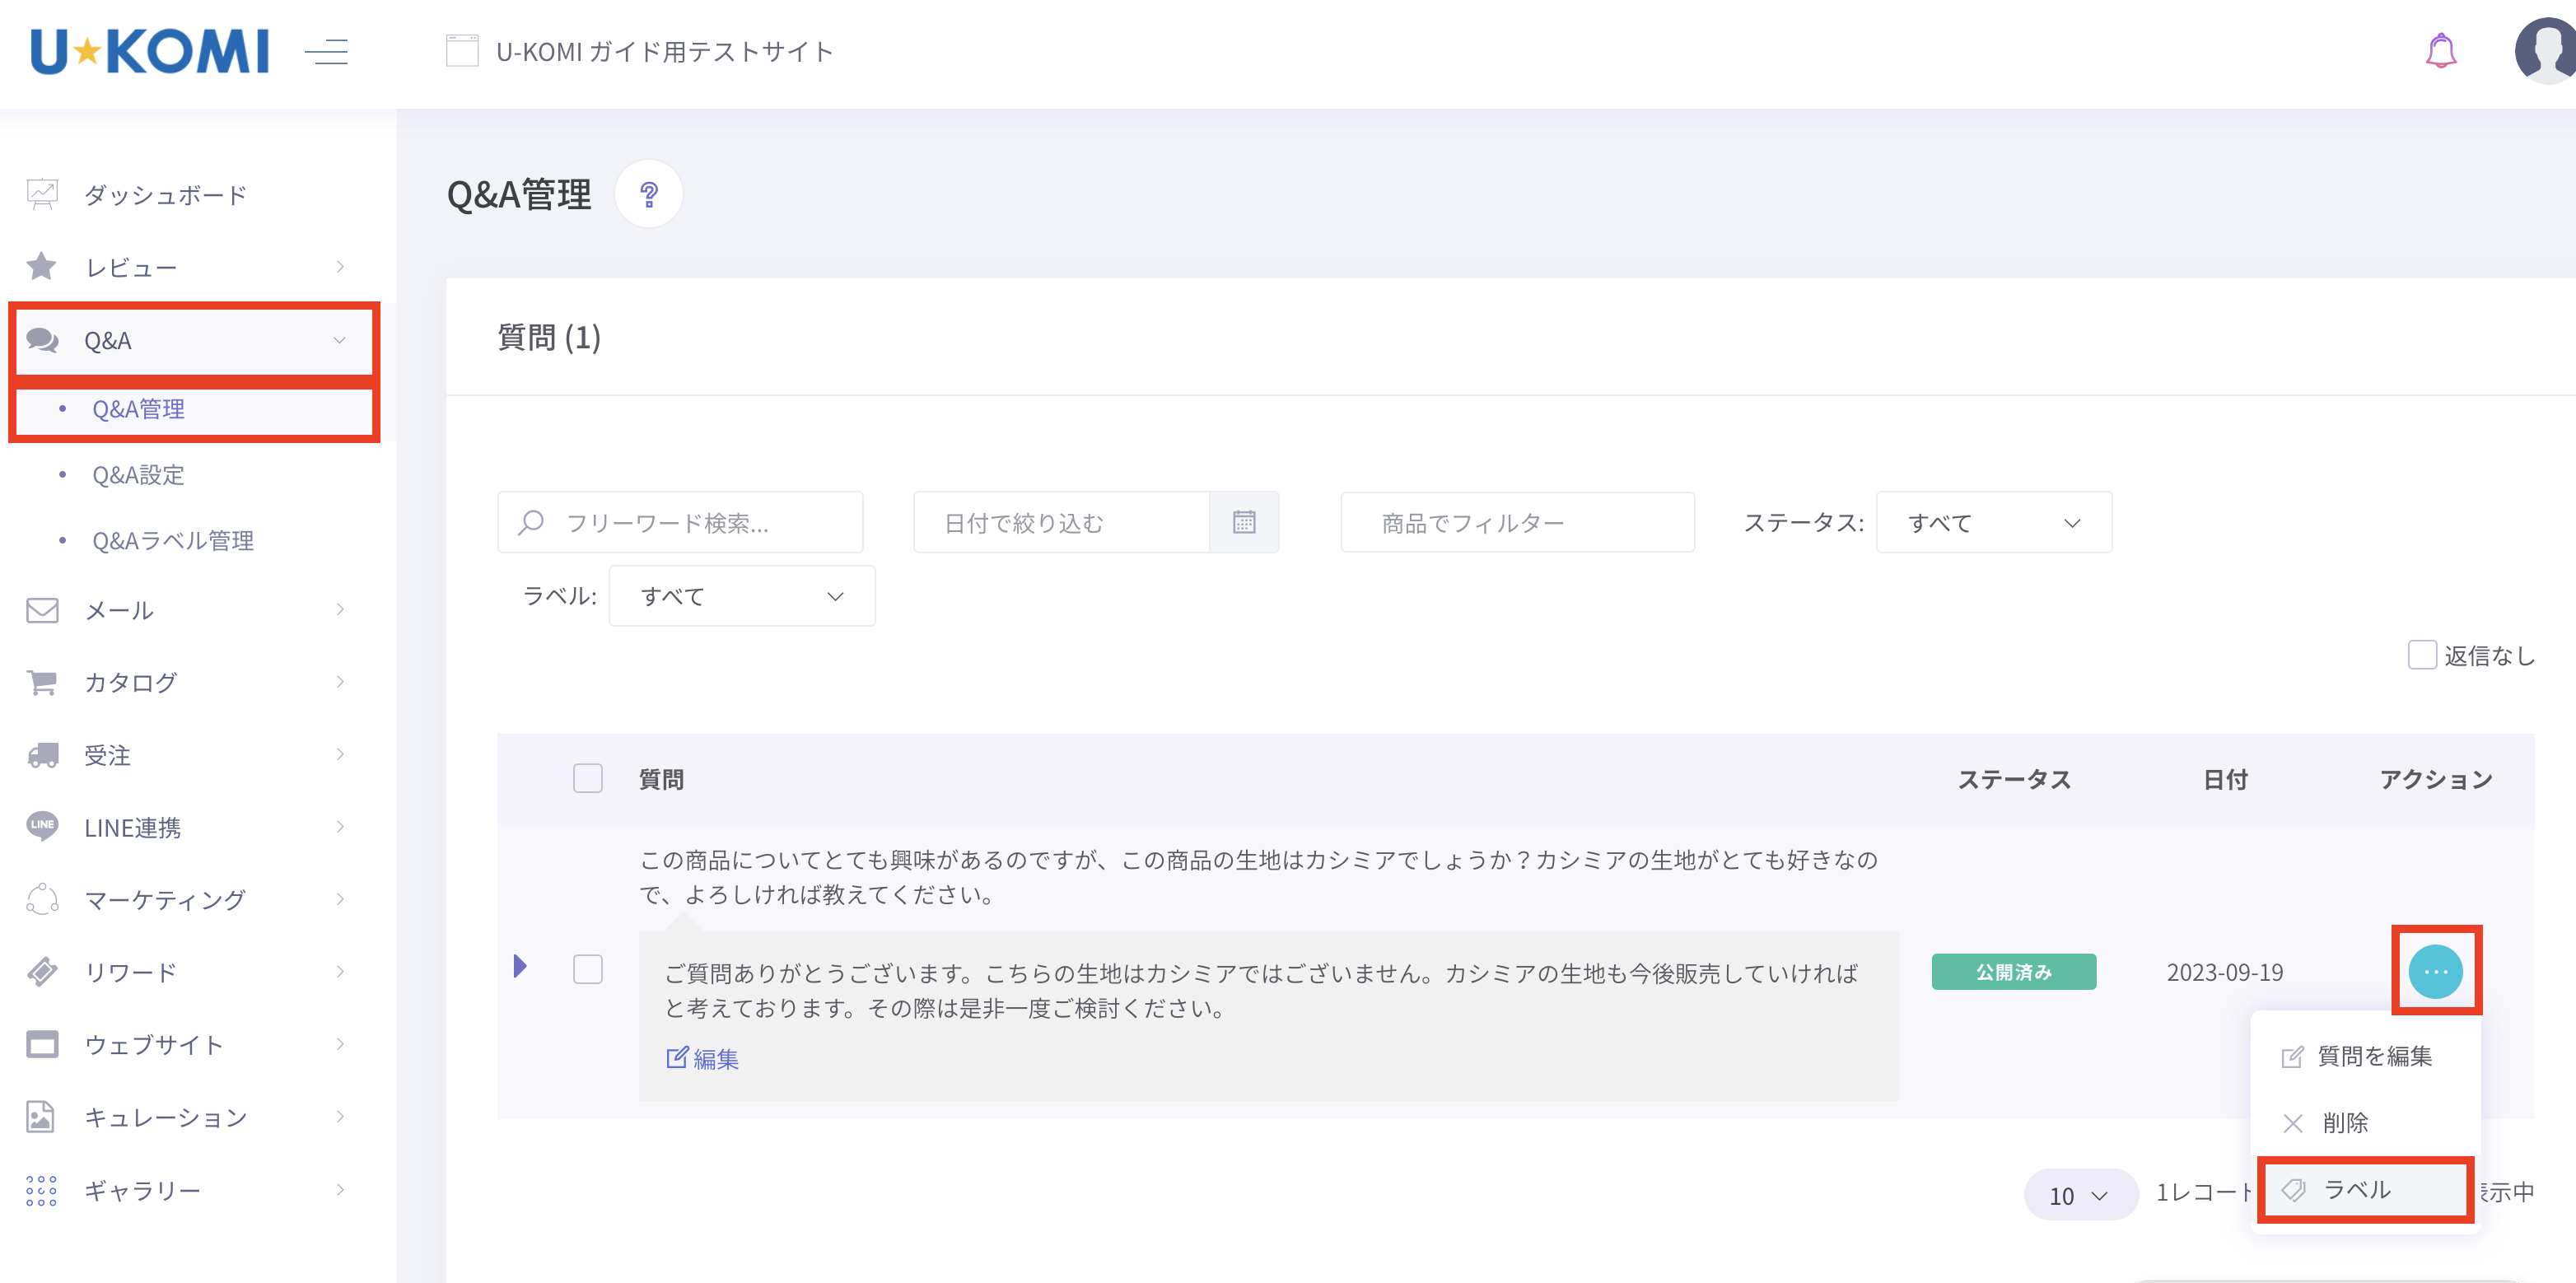Toggle the hamburger sidebar menu icon

click(x=326, y=51)
